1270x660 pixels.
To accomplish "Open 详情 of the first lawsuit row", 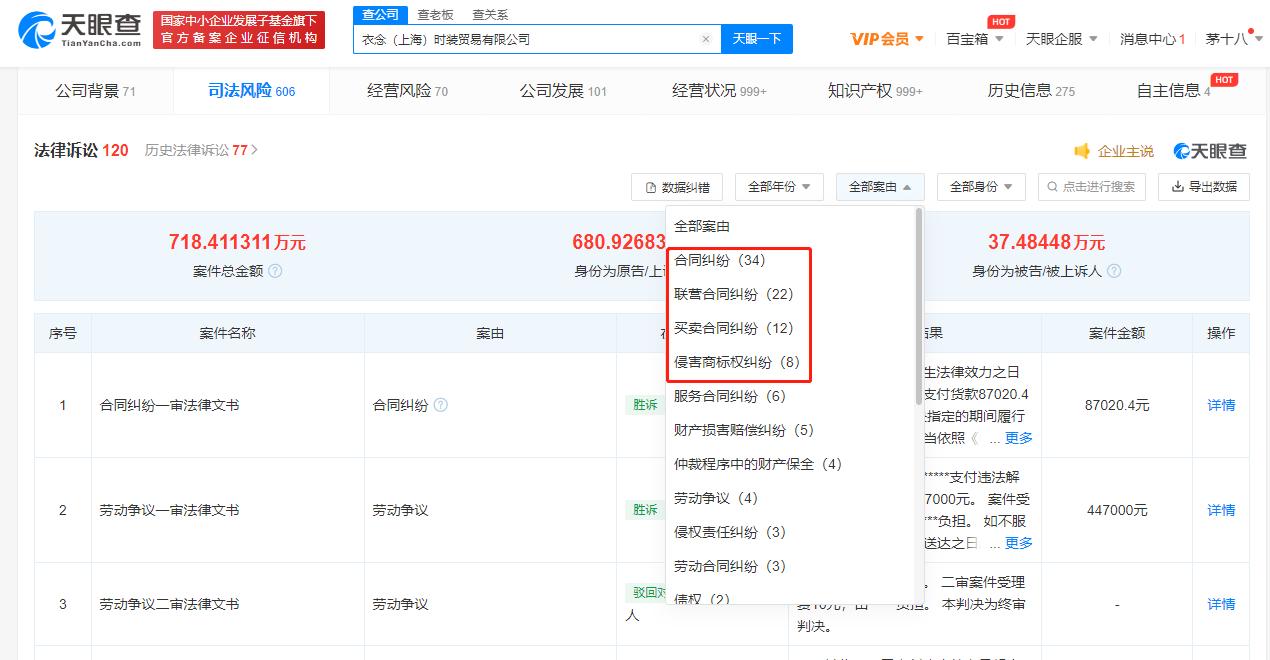I will pyautogui.click(x=1221, y=405).
